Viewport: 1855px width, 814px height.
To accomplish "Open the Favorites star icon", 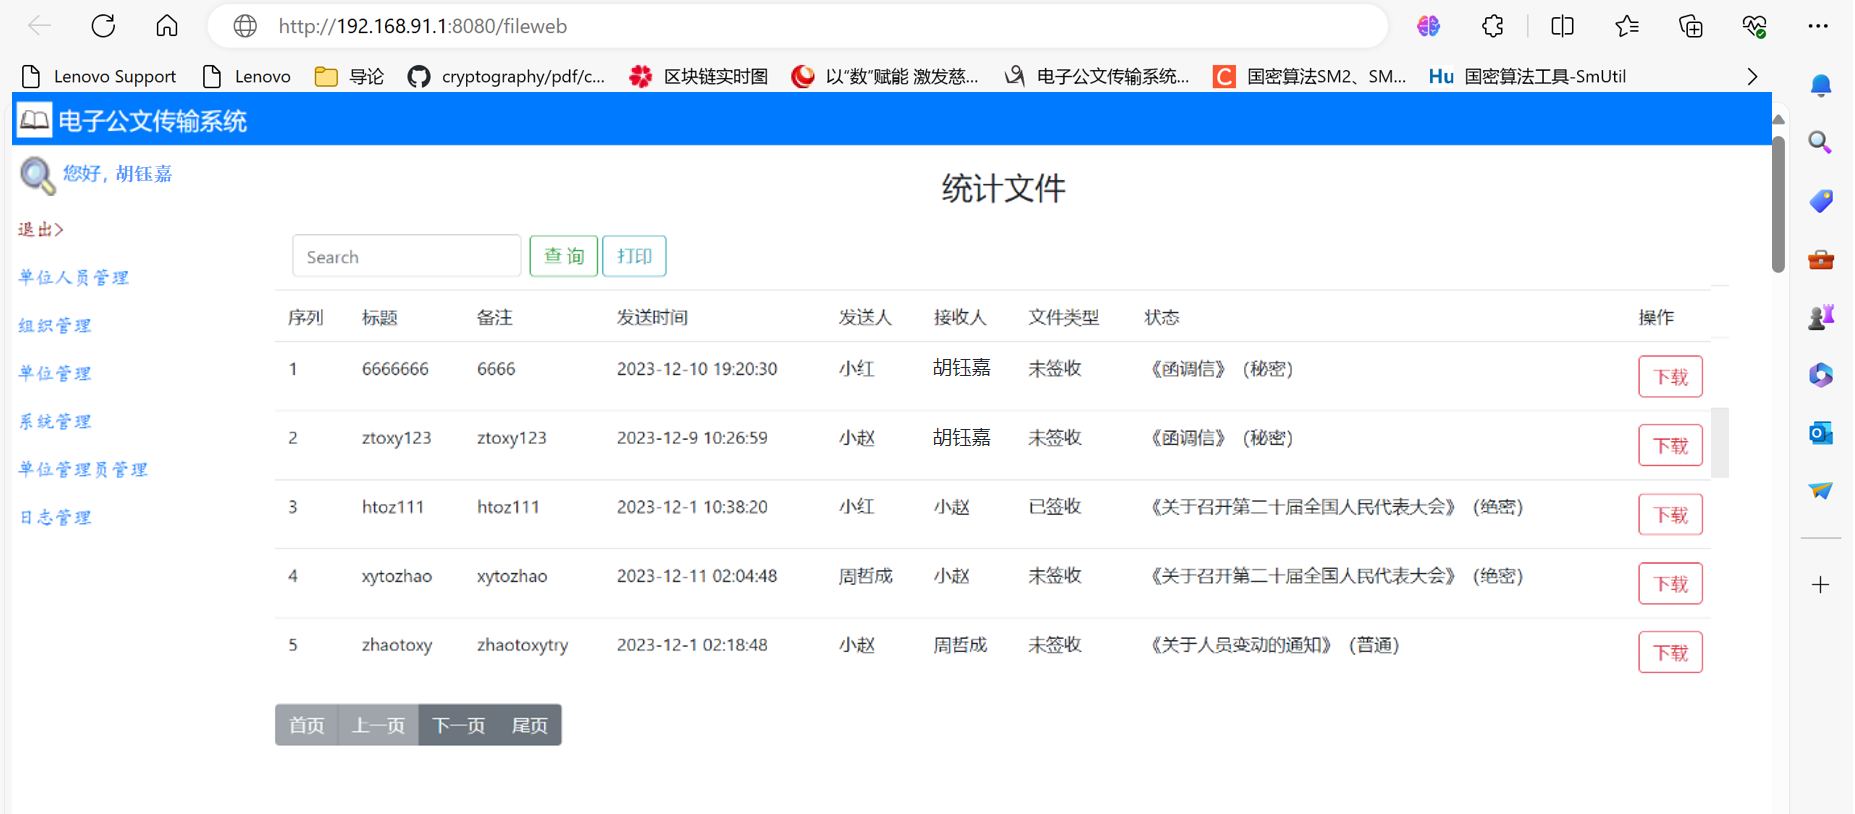I will pos(1627,26).
